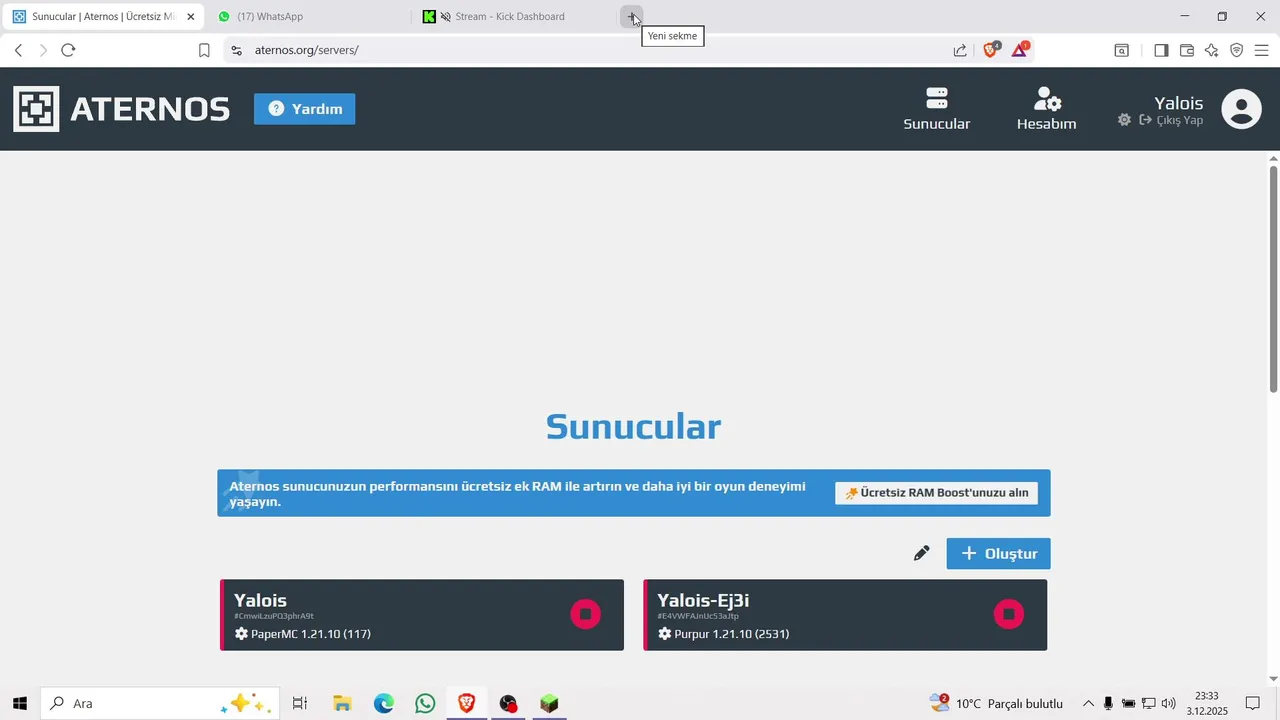Click the PaperMC 1.21.10 (117) text
Image resolution: width=1280 pixels, height=720 pixels.
click(x=311, y=634)
